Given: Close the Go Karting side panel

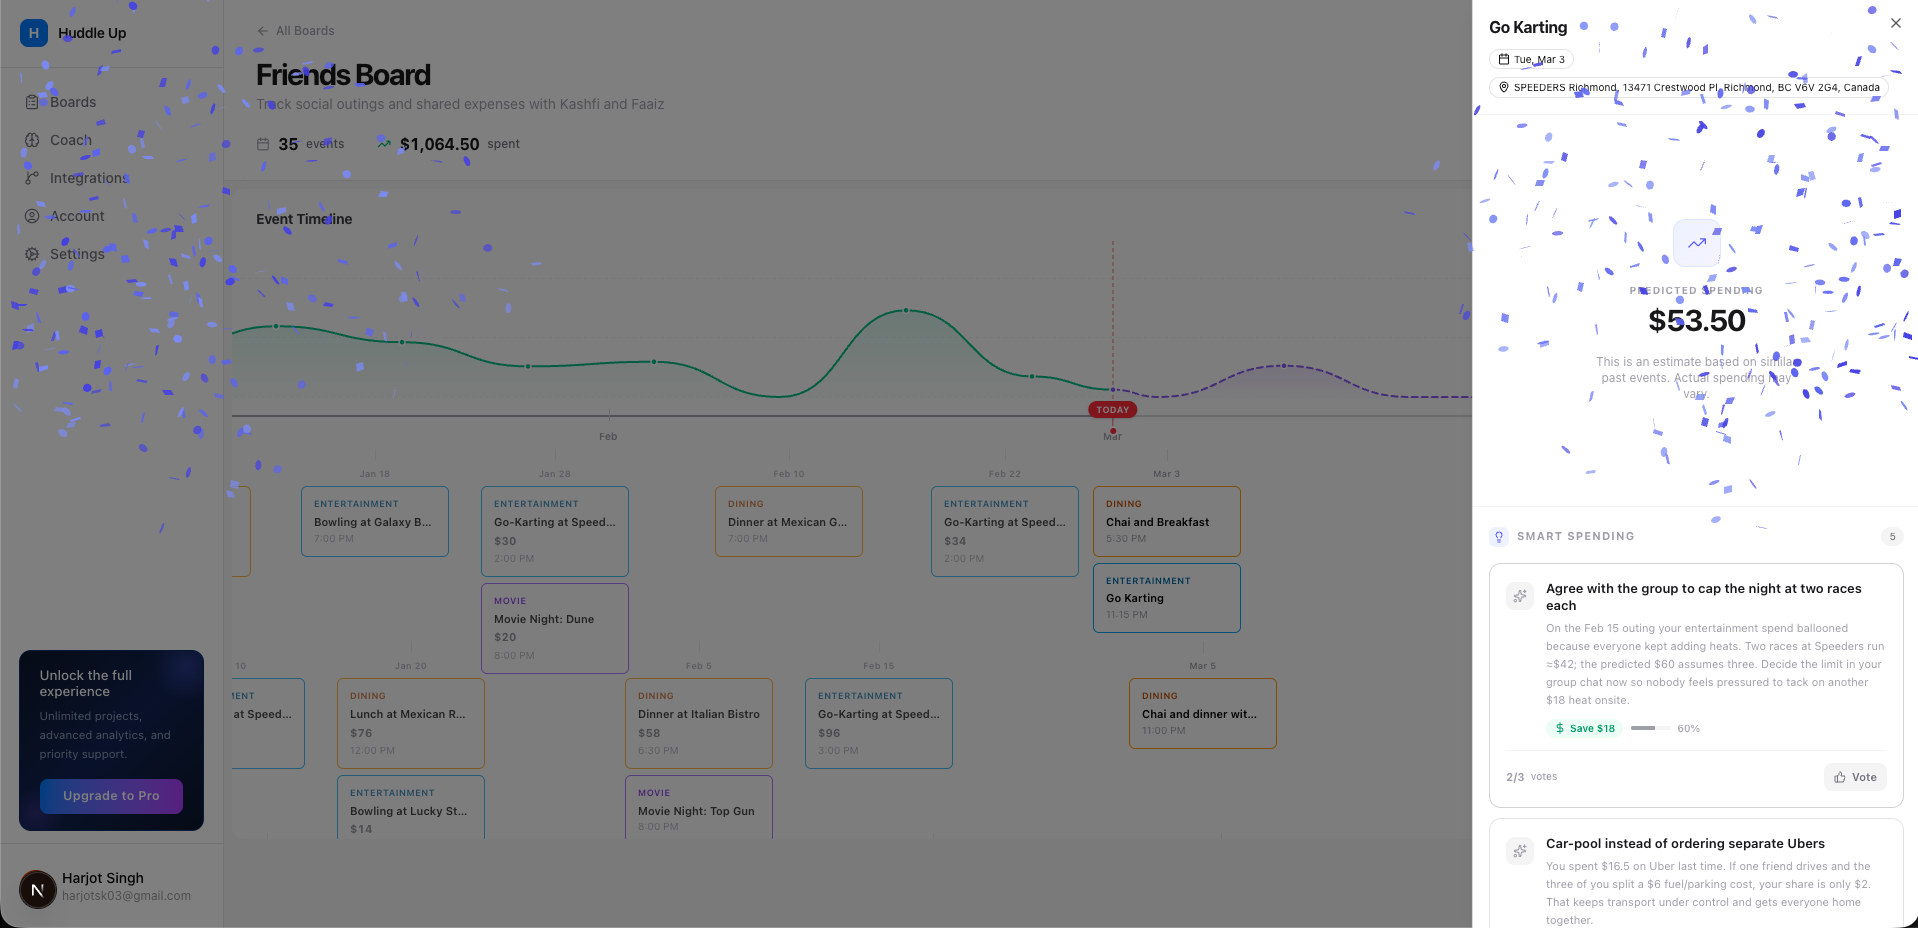Looking at the screenshot, I should (x=1895, y=23).
